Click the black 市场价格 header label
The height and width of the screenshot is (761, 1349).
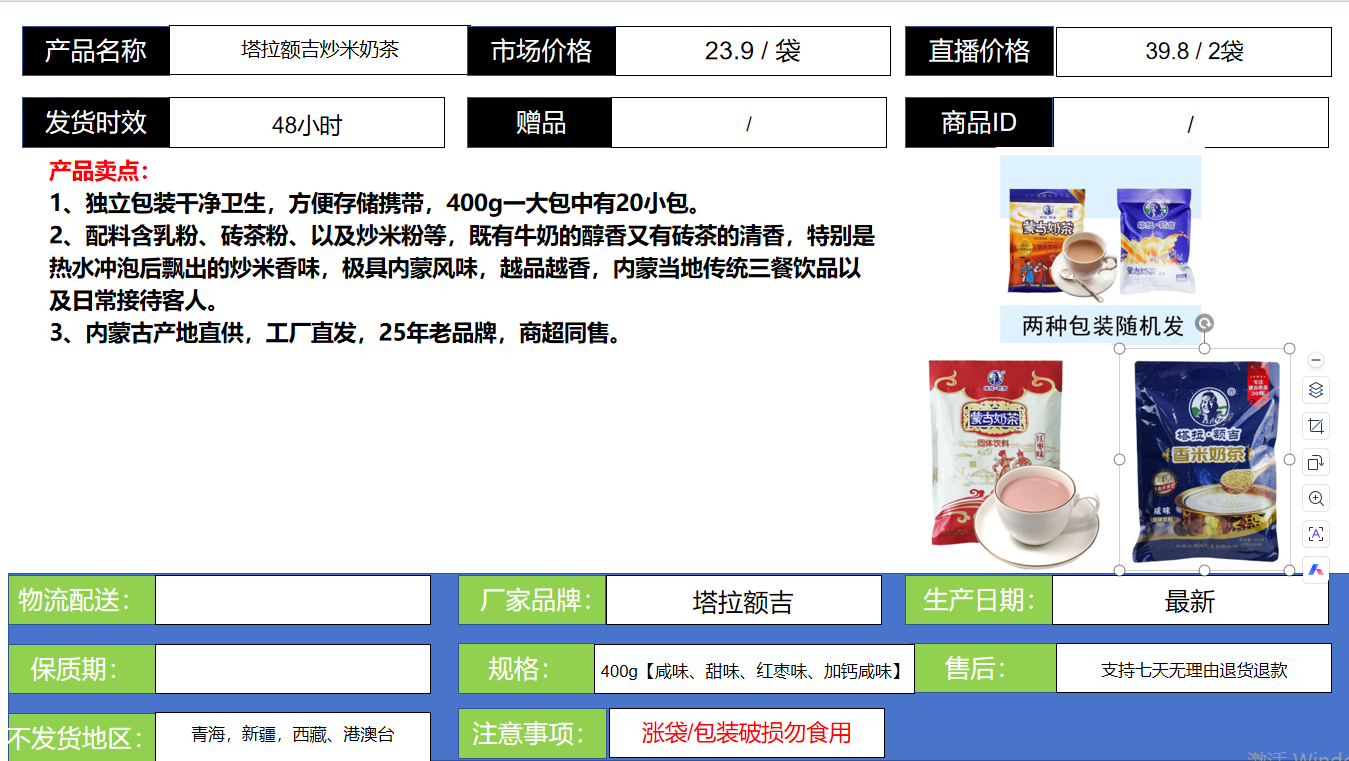(541, 51)
